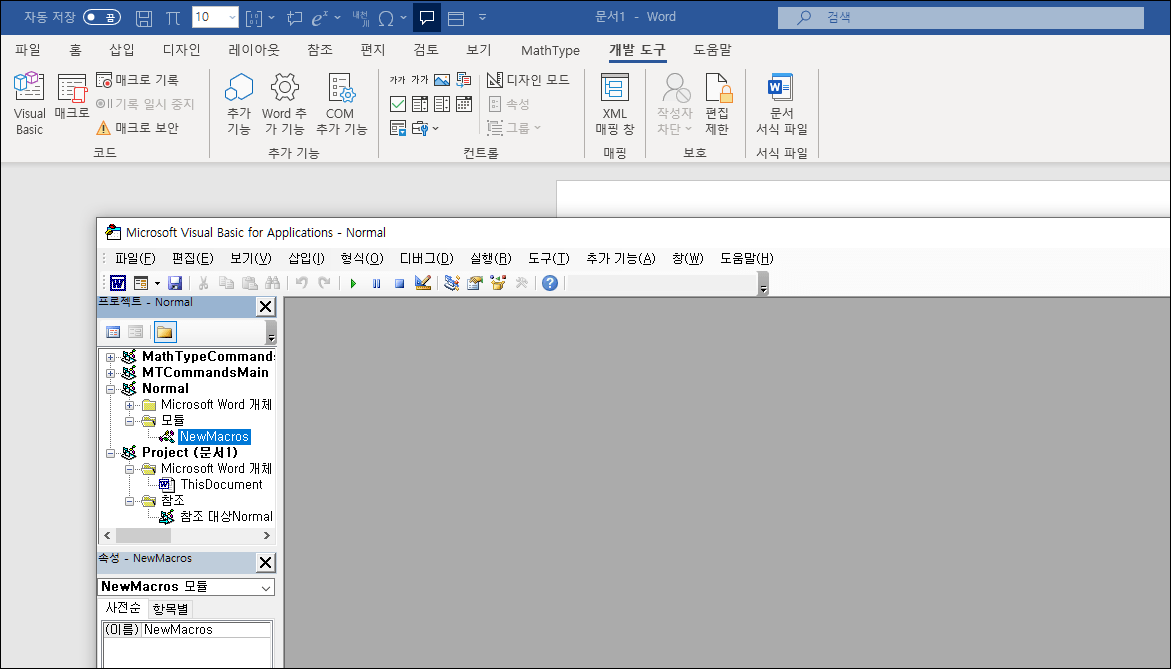Switch to the 삽입 ribbon tab
1171x669 pixels.
122,50
